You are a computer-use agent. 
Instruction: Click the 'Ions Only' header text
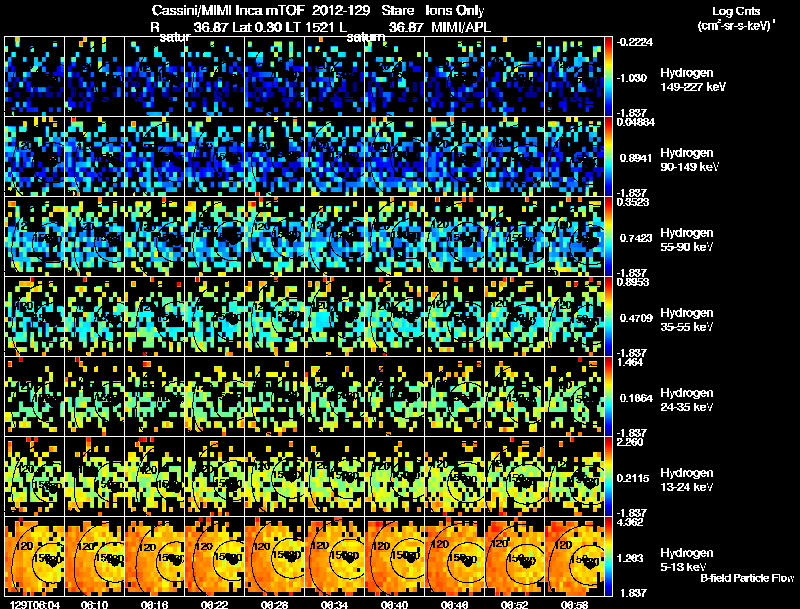click(455, 11)
